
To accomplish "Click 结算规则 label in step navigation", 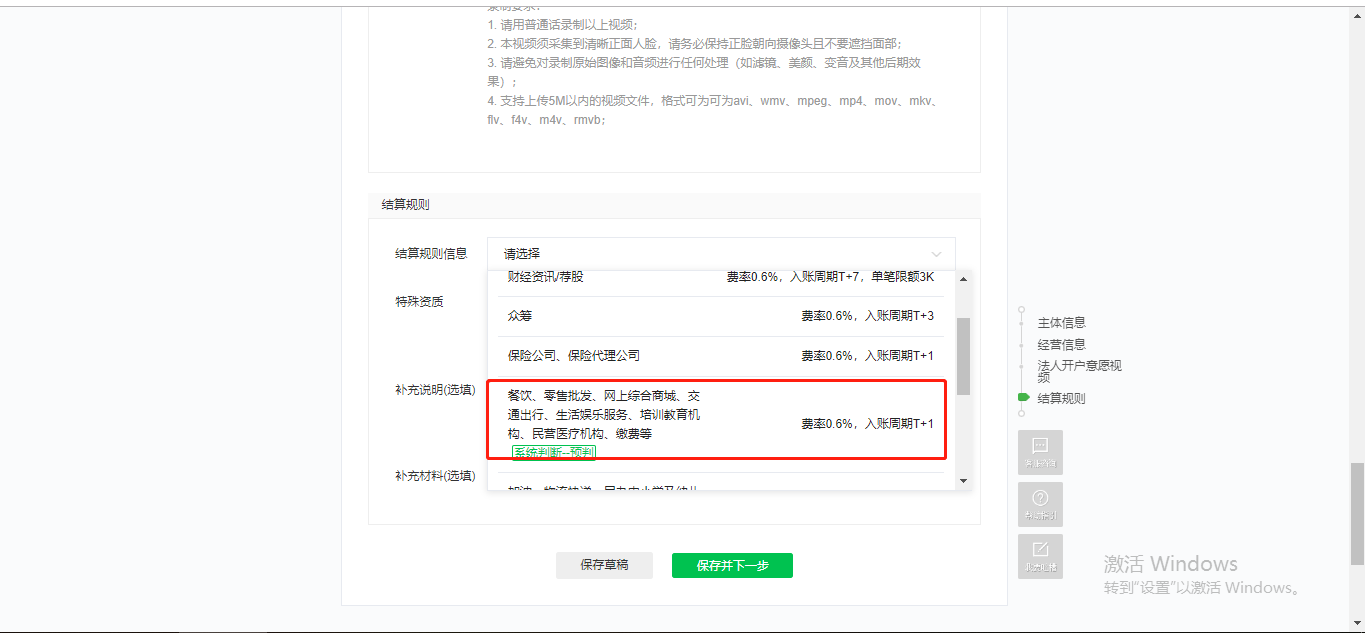I will click(x=1061, y=398).
